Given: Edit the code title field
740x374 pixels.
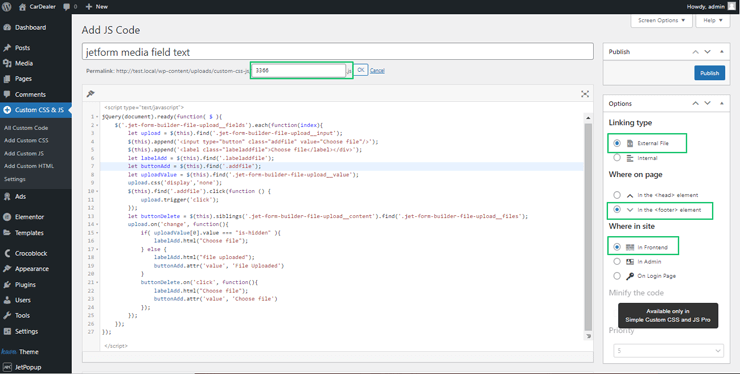Looking at the screenshot, I should click(337, 52).
